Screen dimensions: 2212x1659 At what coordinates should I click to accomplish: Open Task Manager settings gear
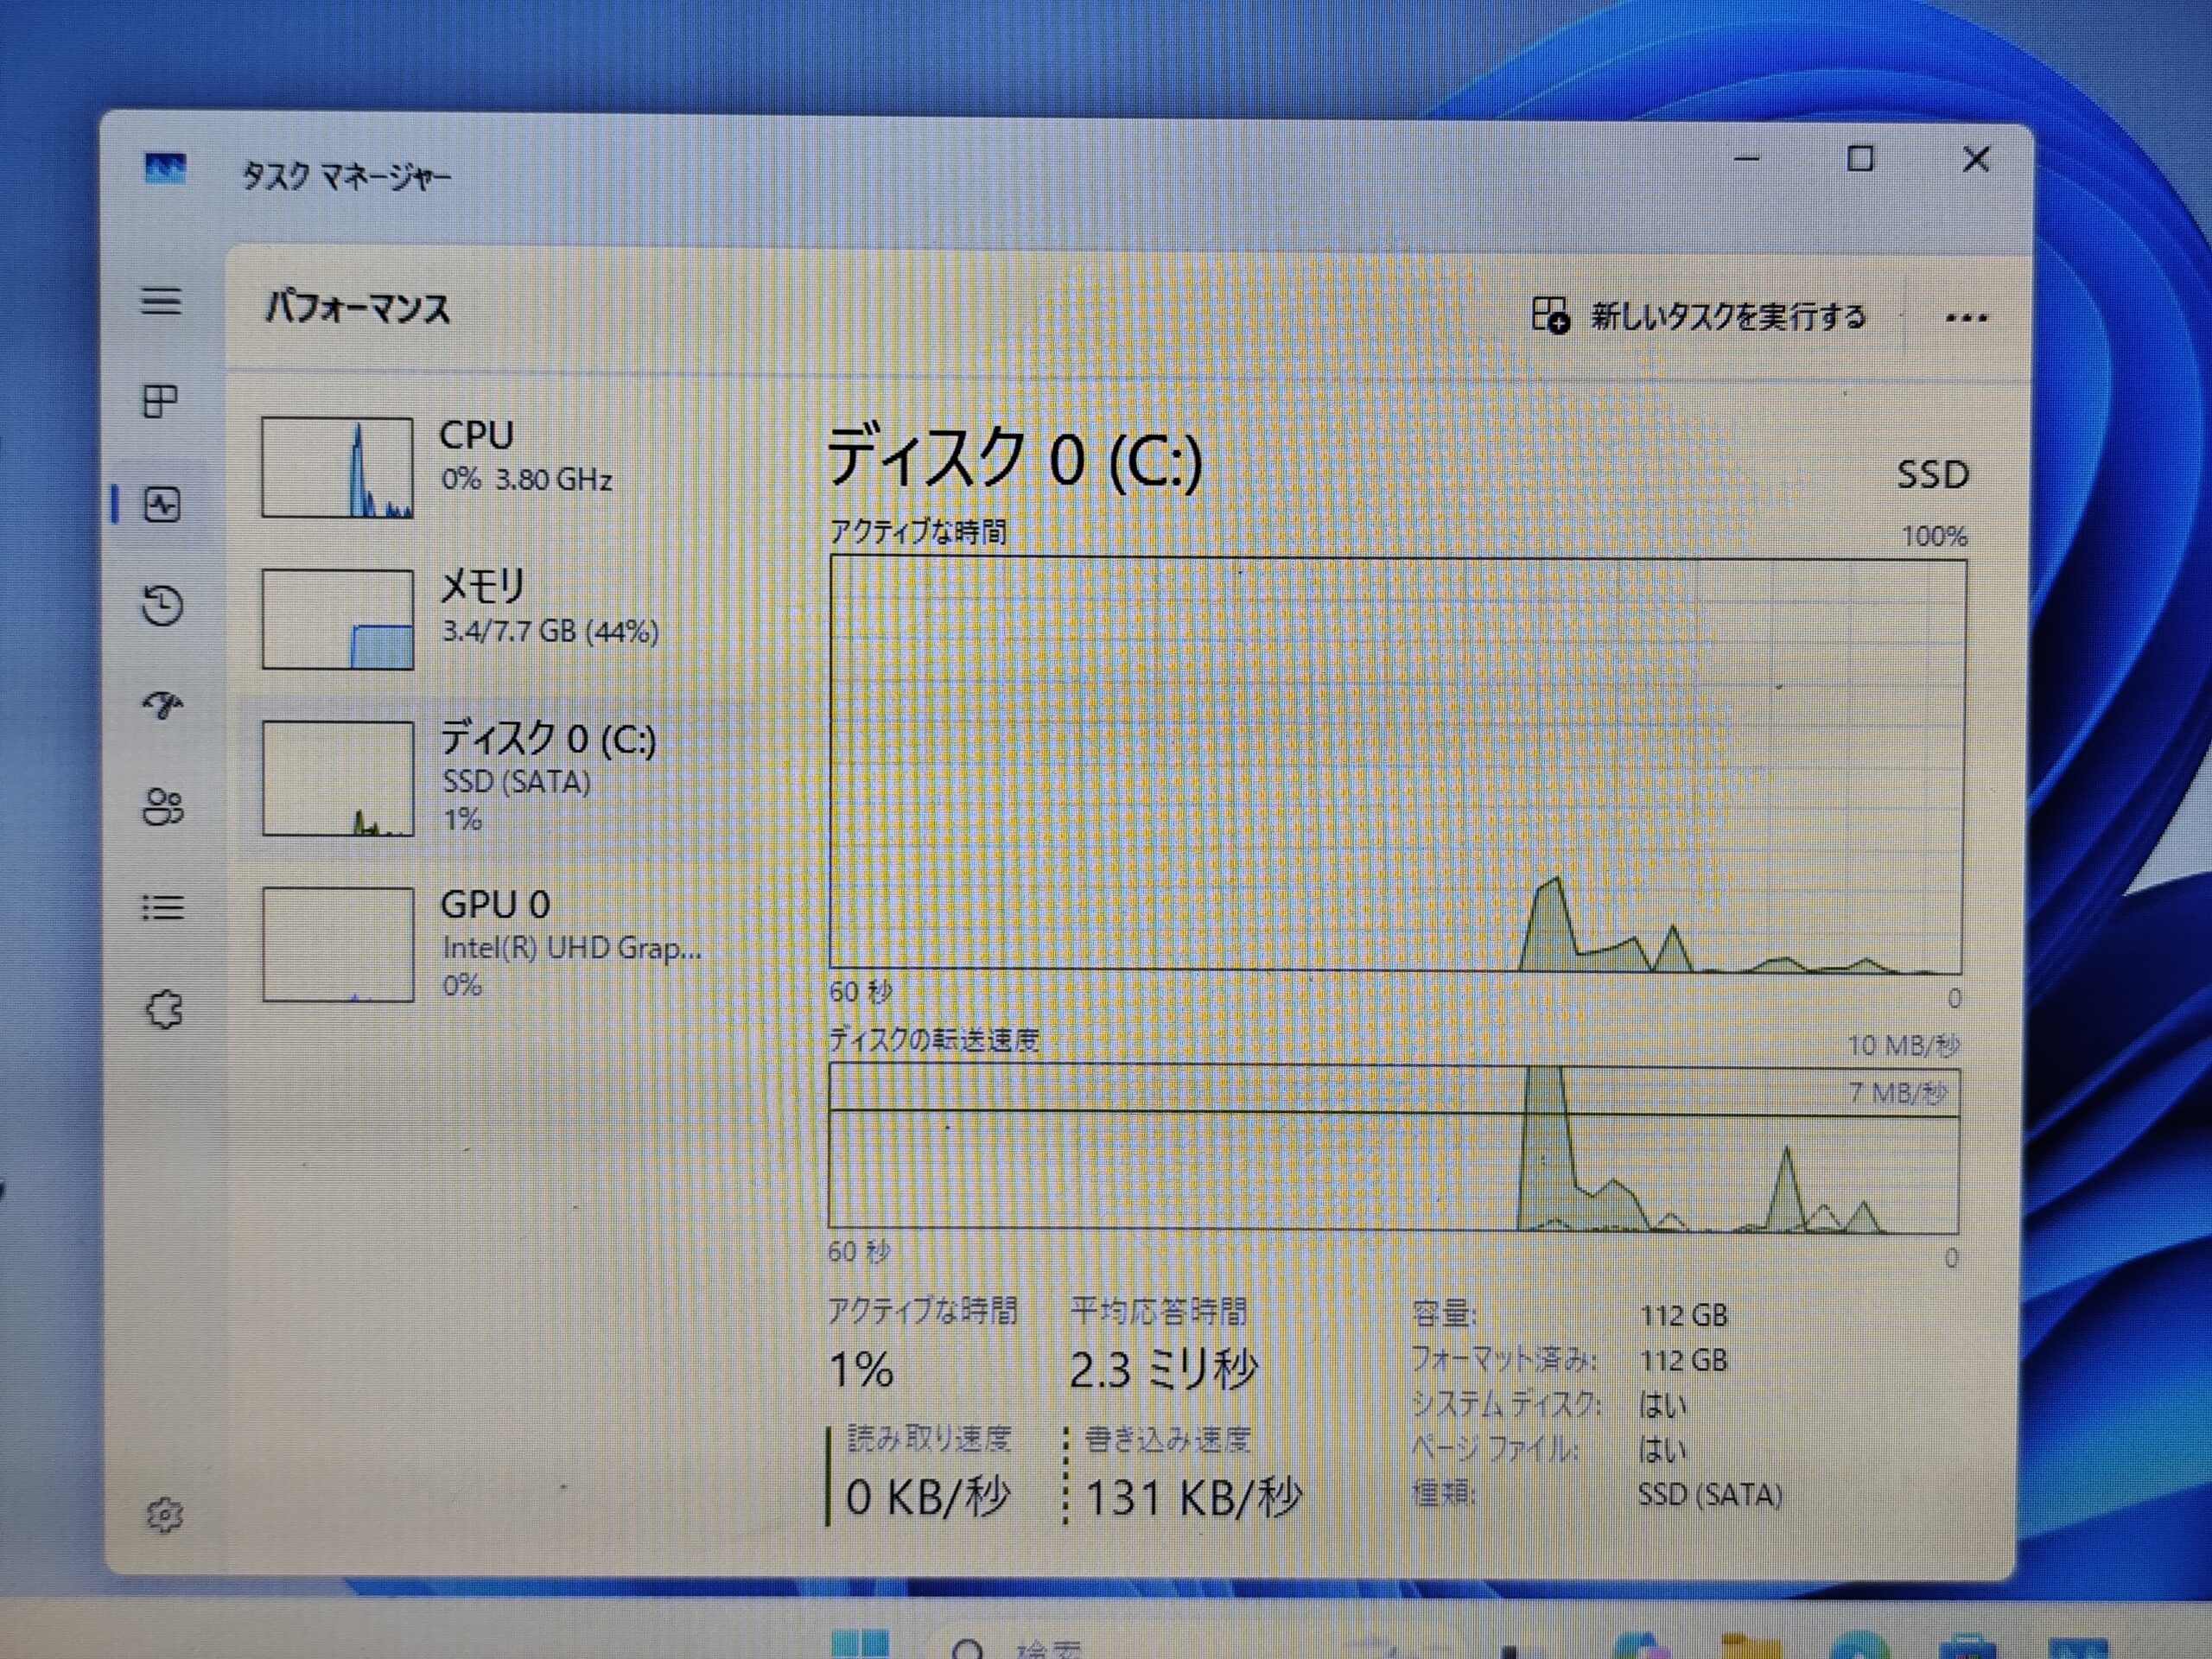[x=164, y=1515]
